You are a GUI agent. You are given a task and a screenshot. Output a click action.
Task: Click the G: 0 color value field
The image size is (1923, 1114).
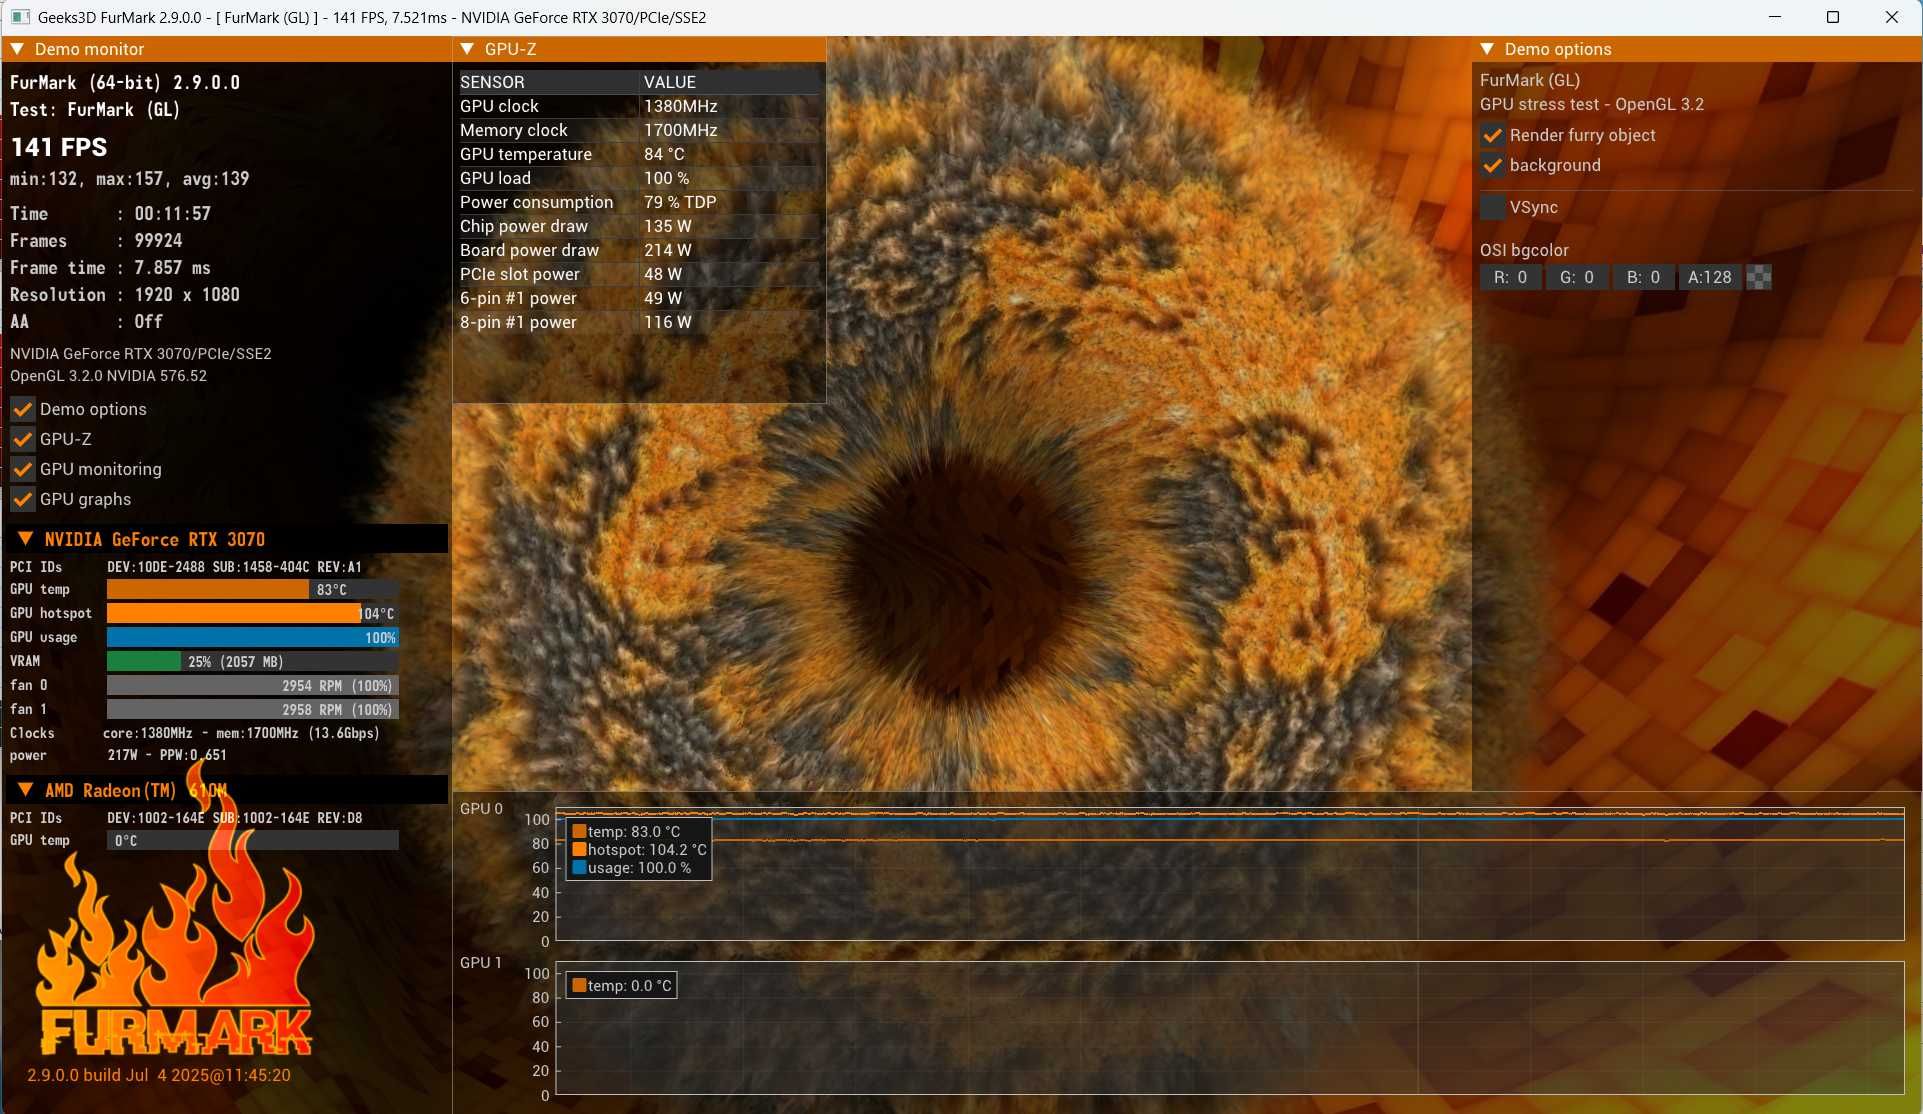click(1577, 277)
